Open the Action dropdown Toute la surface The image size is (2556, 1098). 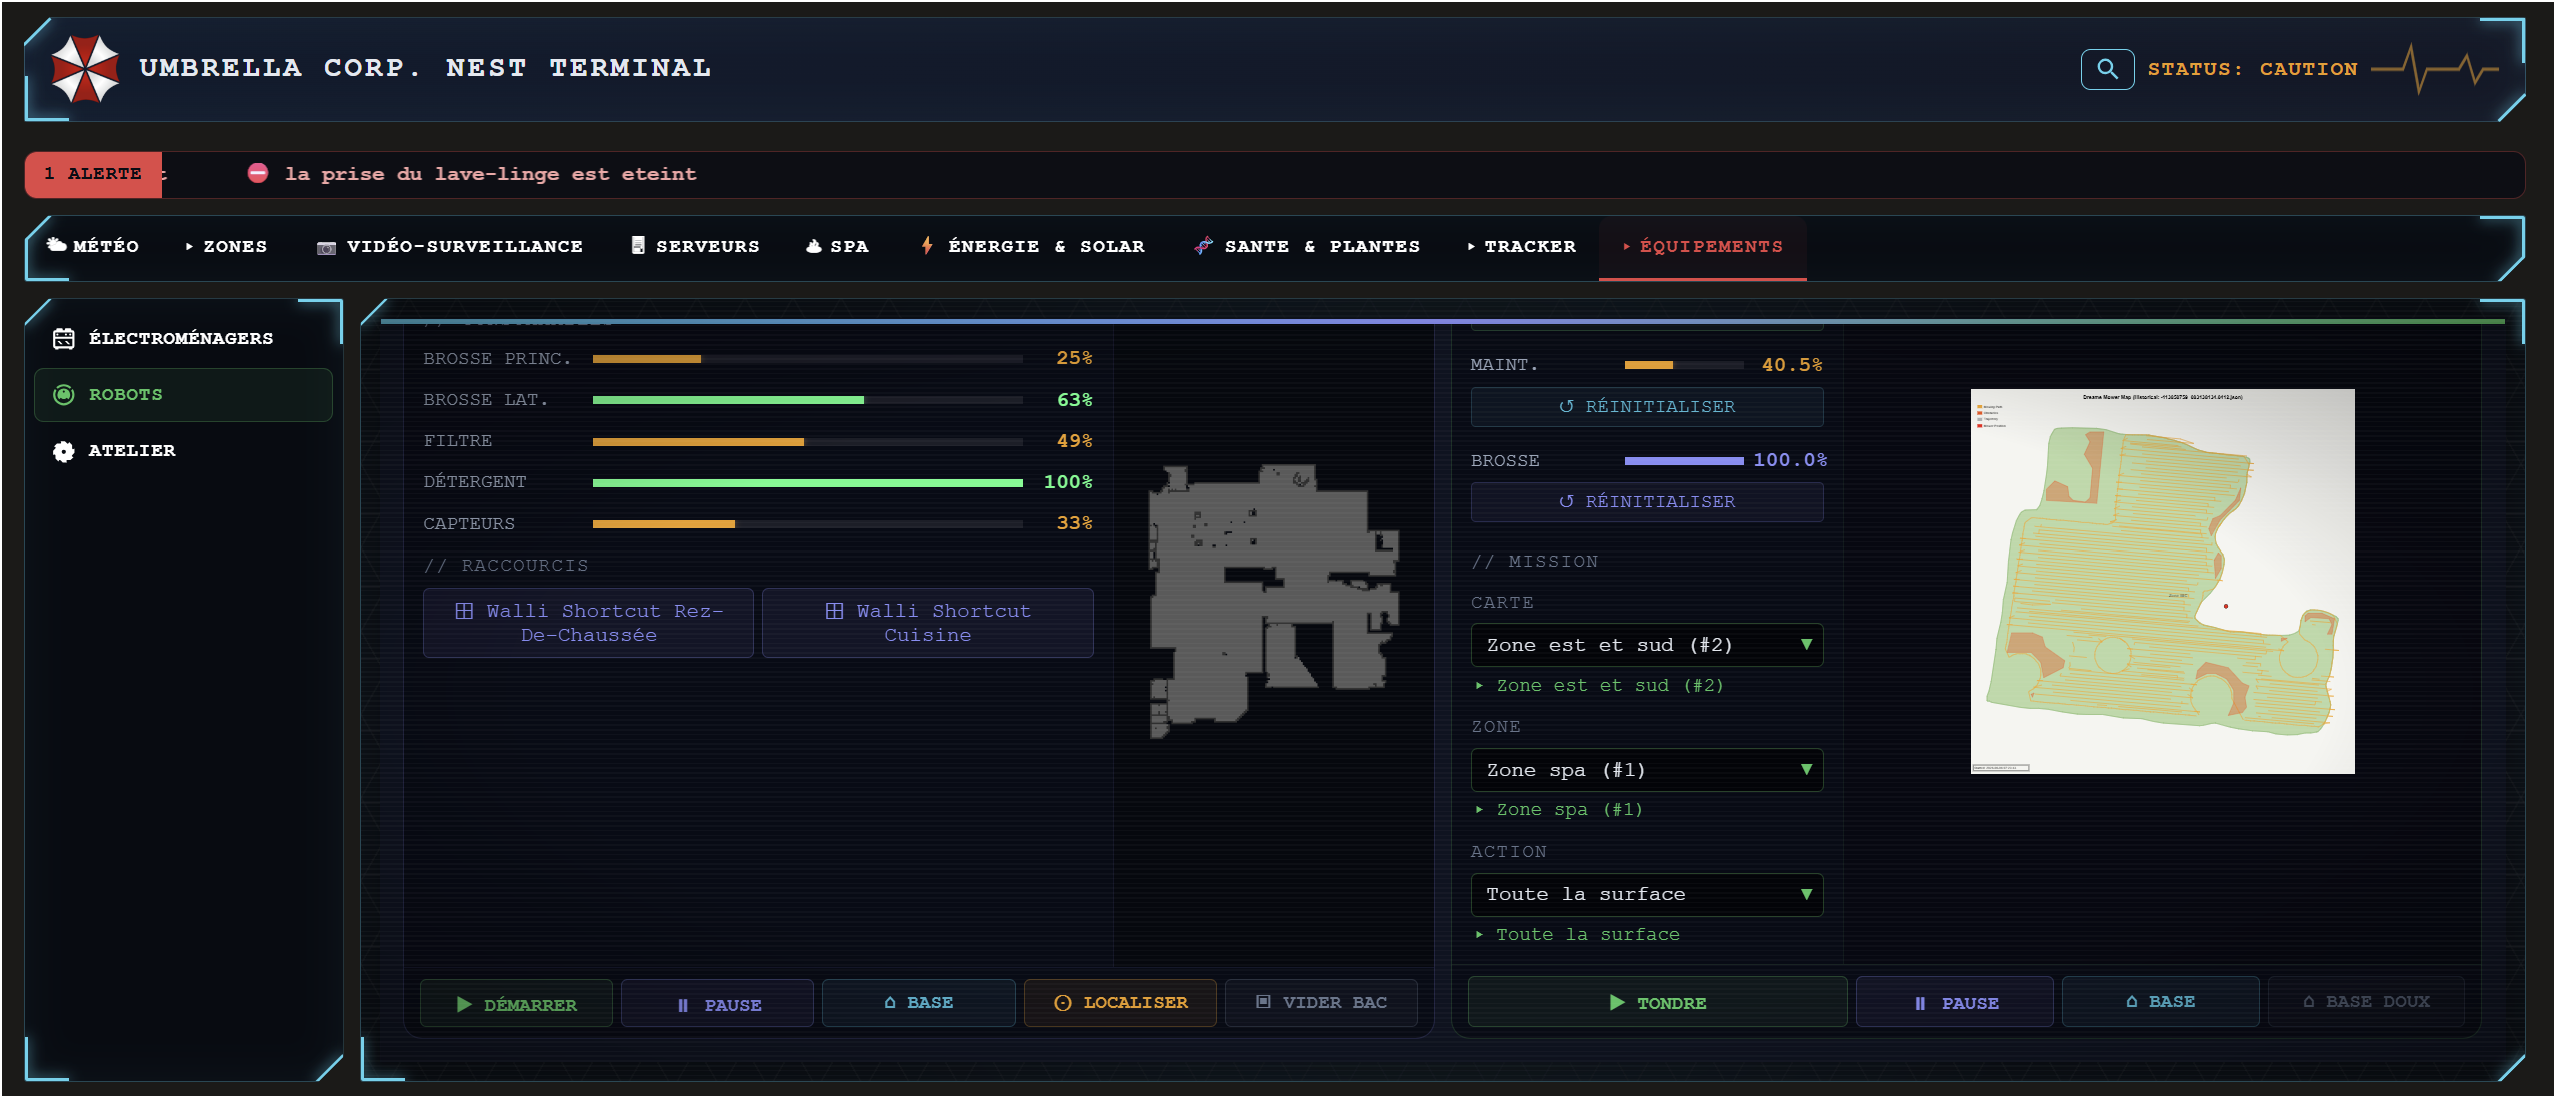1647,894
